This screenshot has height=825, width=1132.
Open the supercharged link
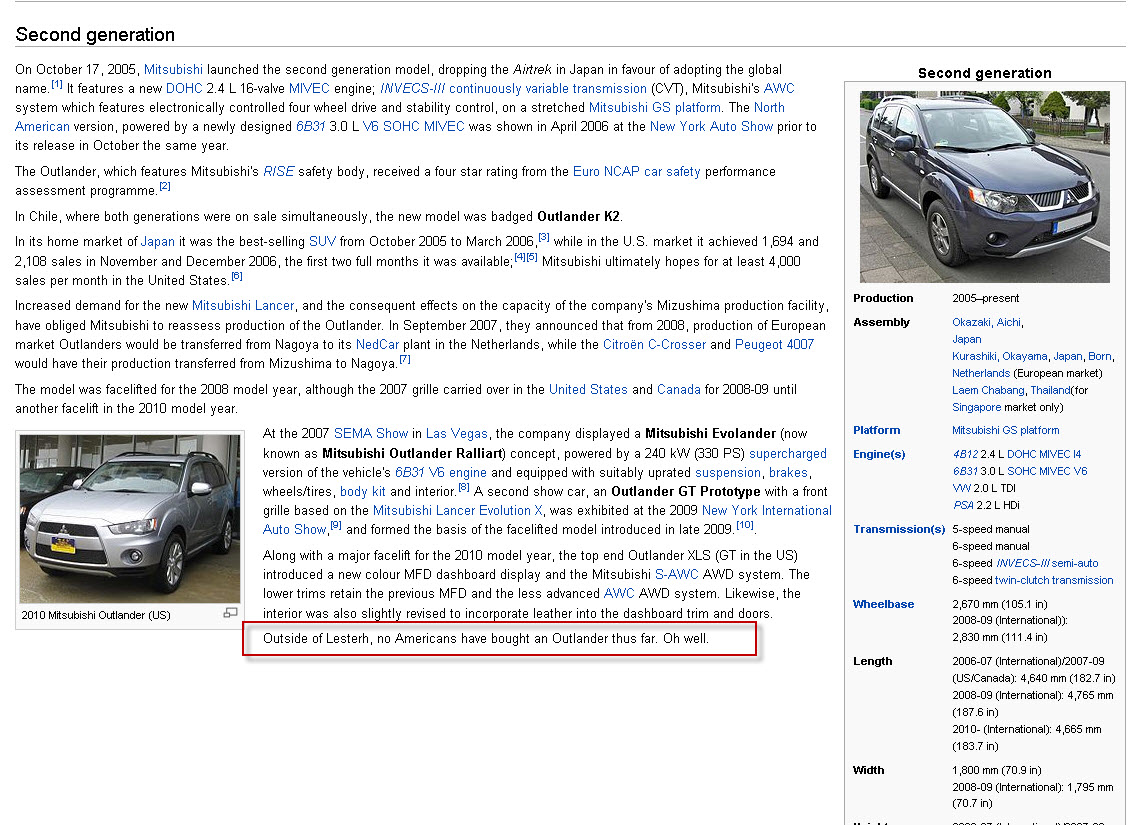788,453
